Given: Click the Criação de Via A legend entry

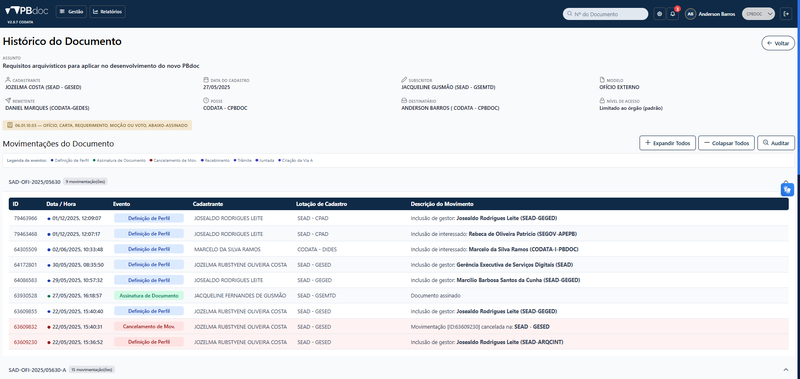Looking at the screenshot, I should (295, 160).
